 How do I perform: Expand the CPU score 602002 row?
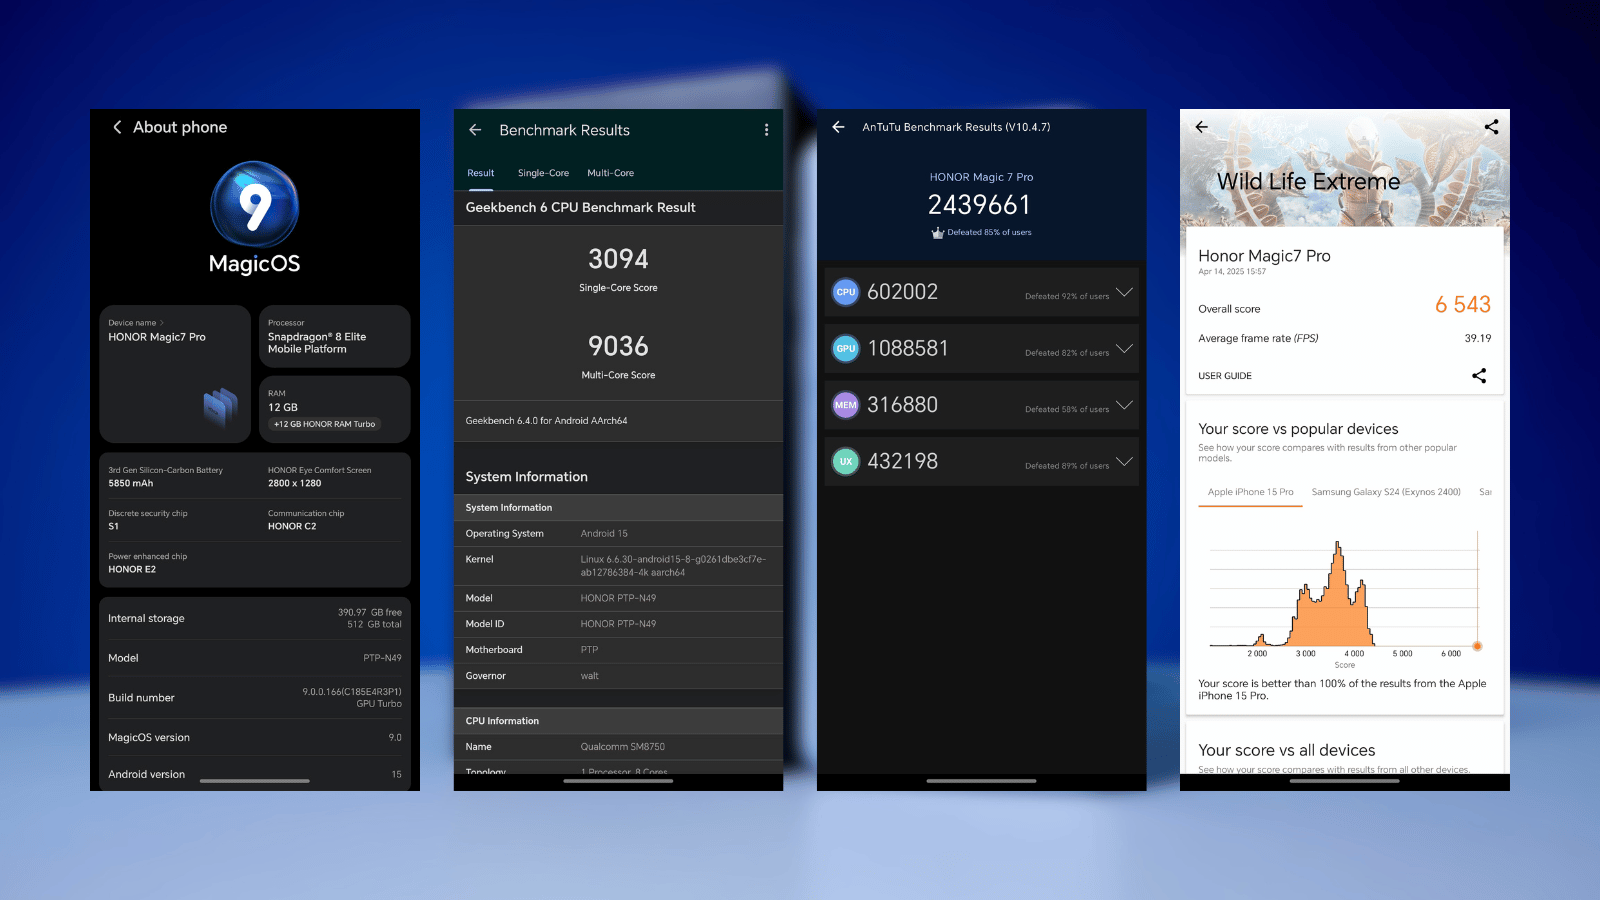coord(1124,292)
